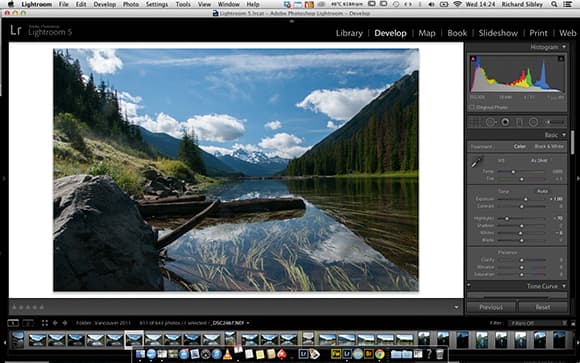Select the Red Eye Correction tool
This screenshot has width=580, height=363.
(x=505, y=122)
